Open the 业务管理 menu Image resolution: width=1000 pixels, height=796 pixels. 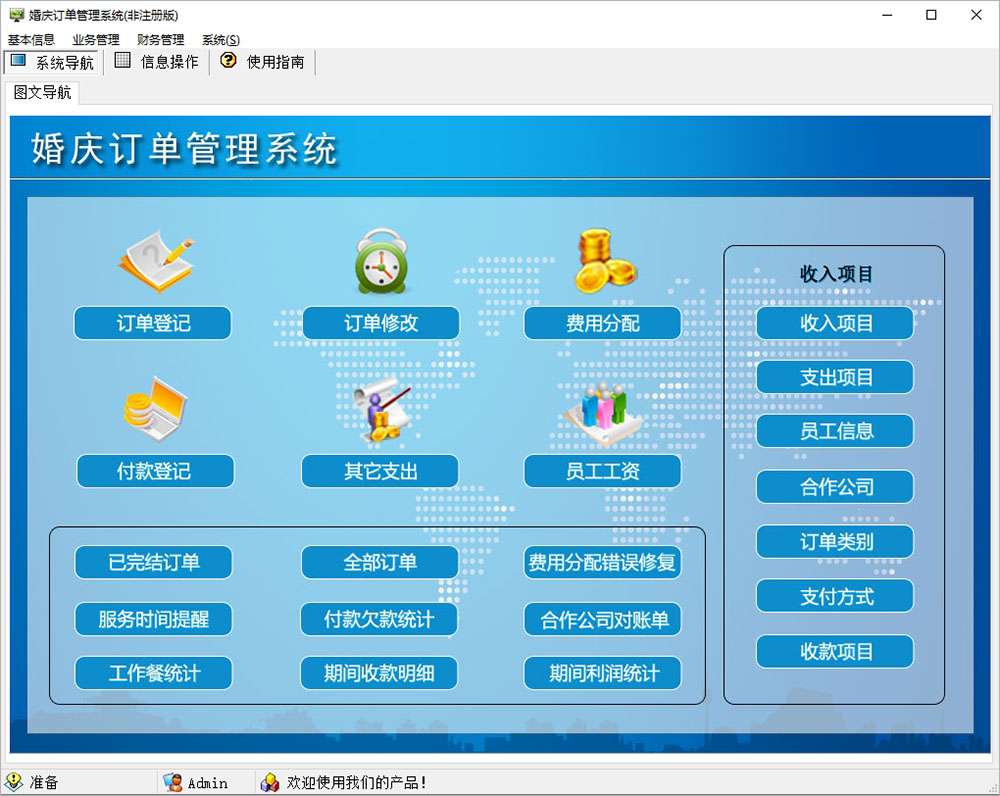[96, 40]
